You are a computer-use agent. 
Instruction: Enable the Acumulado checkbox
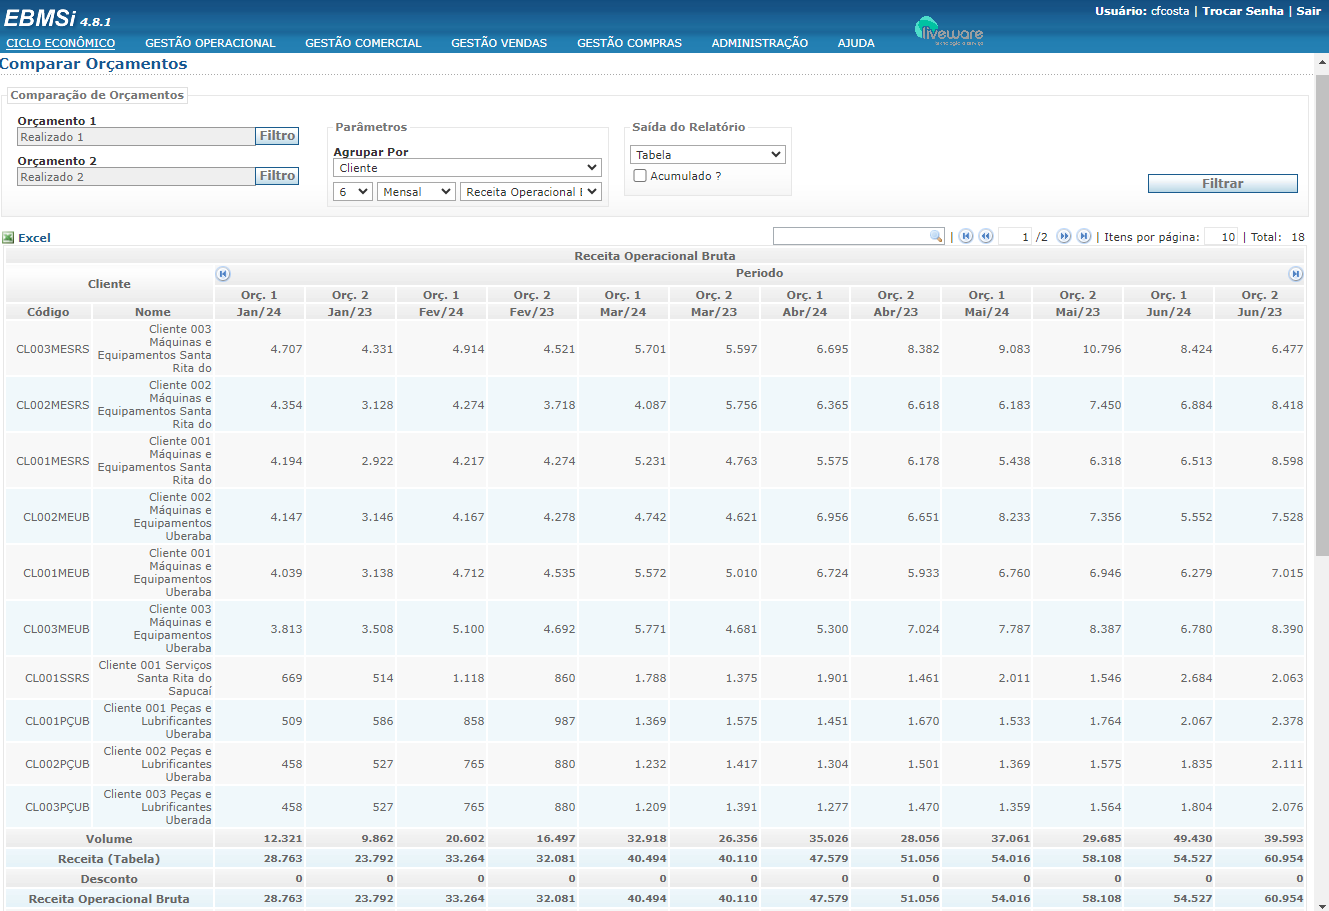(x=640, y=176)
